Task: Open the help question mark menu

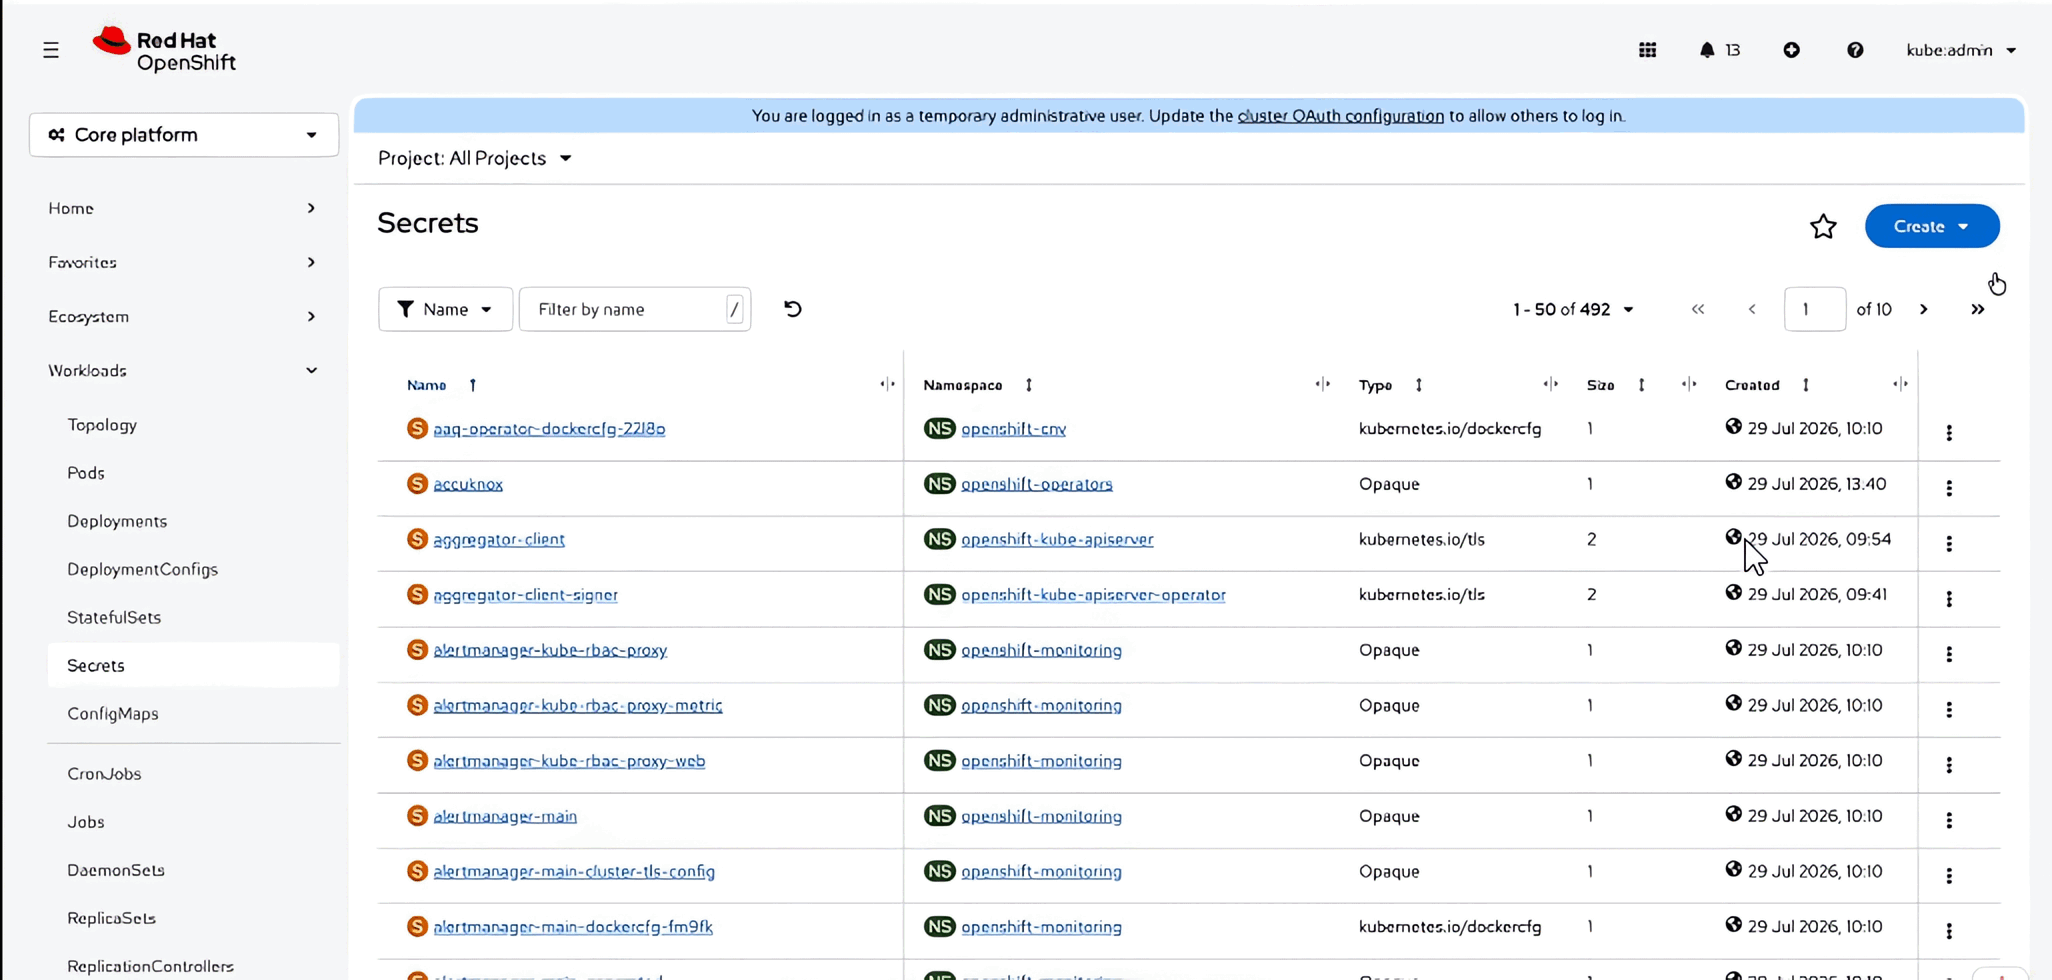Action: [1855, 50]
